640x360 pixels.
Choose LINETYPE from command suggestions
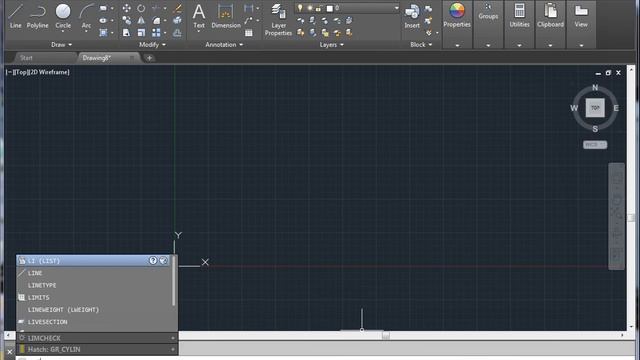94,285
